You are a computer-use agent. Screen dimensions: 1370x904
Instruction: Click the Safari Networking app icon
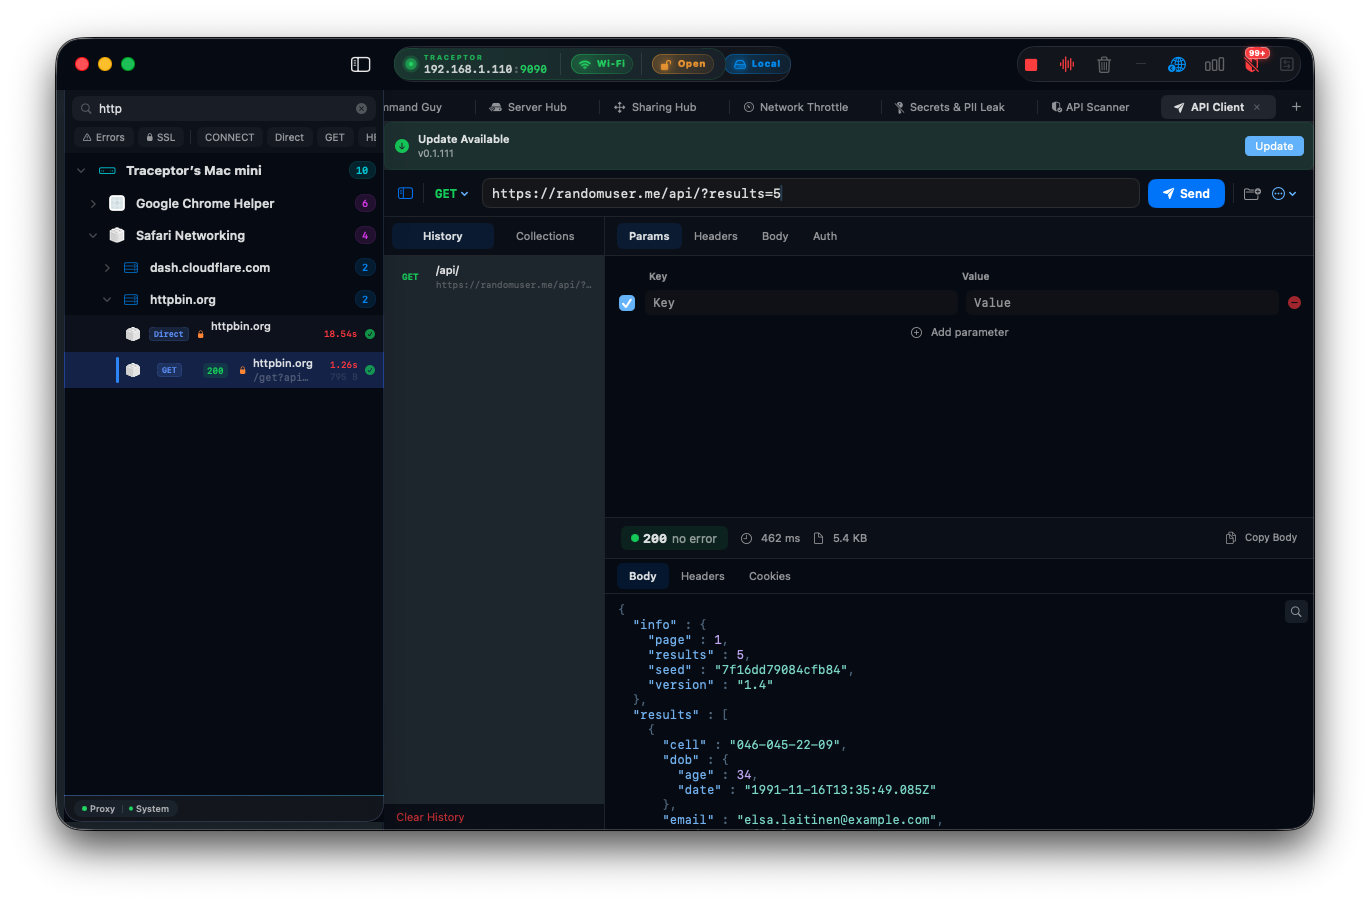[117, 235]
